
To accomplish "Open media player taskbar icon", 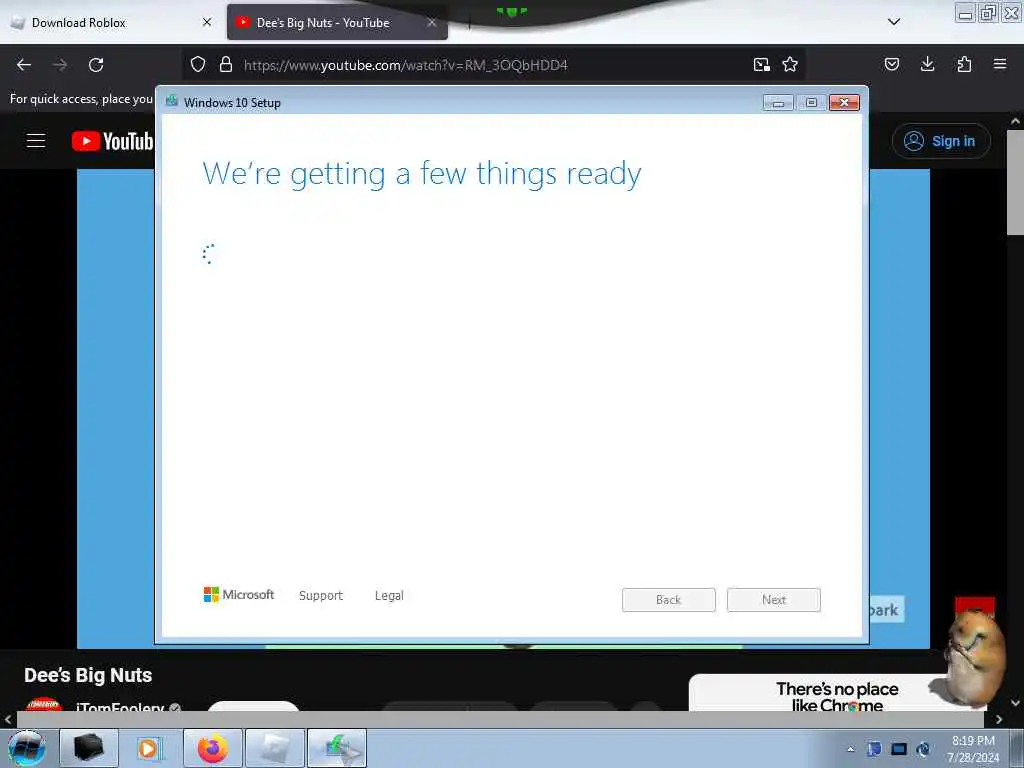I will 150,748.
